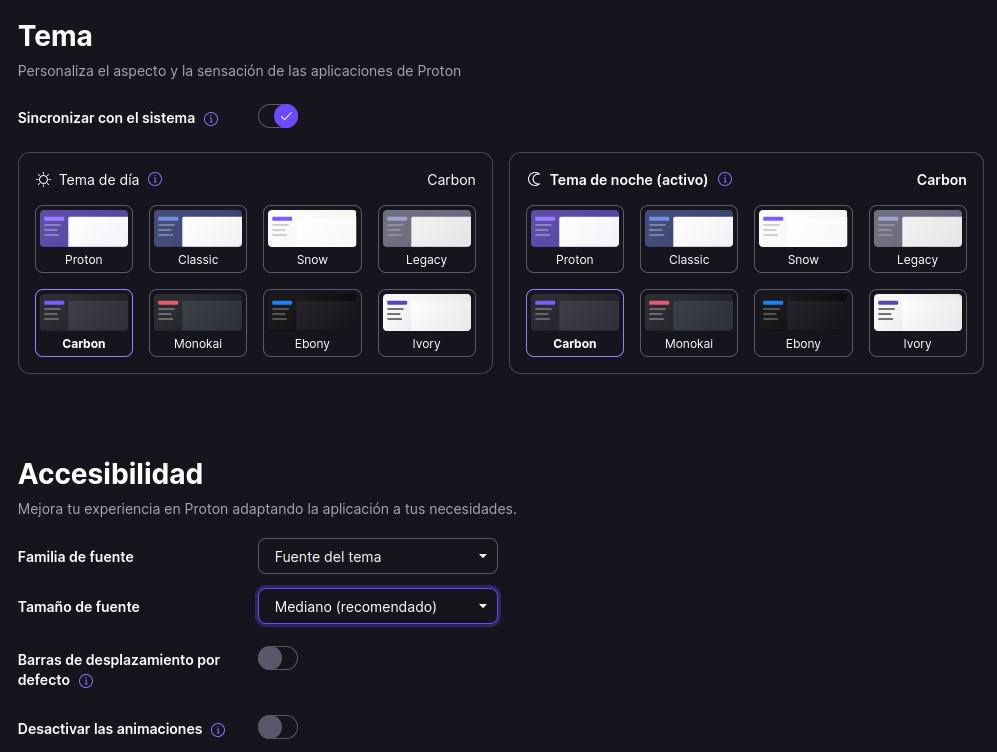Select Monokai theme for day
The height and width of the screenshot is (752, 997).
click(198, 323)
